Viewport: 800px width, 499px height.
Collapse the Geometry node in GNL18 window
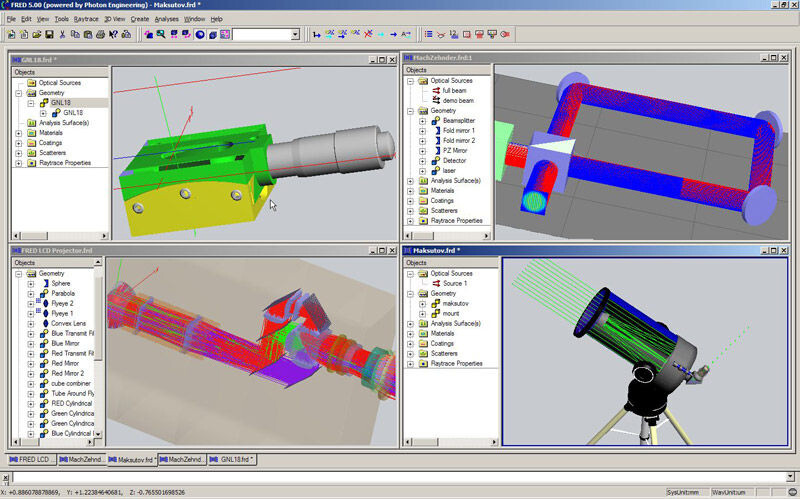(19, 93)
